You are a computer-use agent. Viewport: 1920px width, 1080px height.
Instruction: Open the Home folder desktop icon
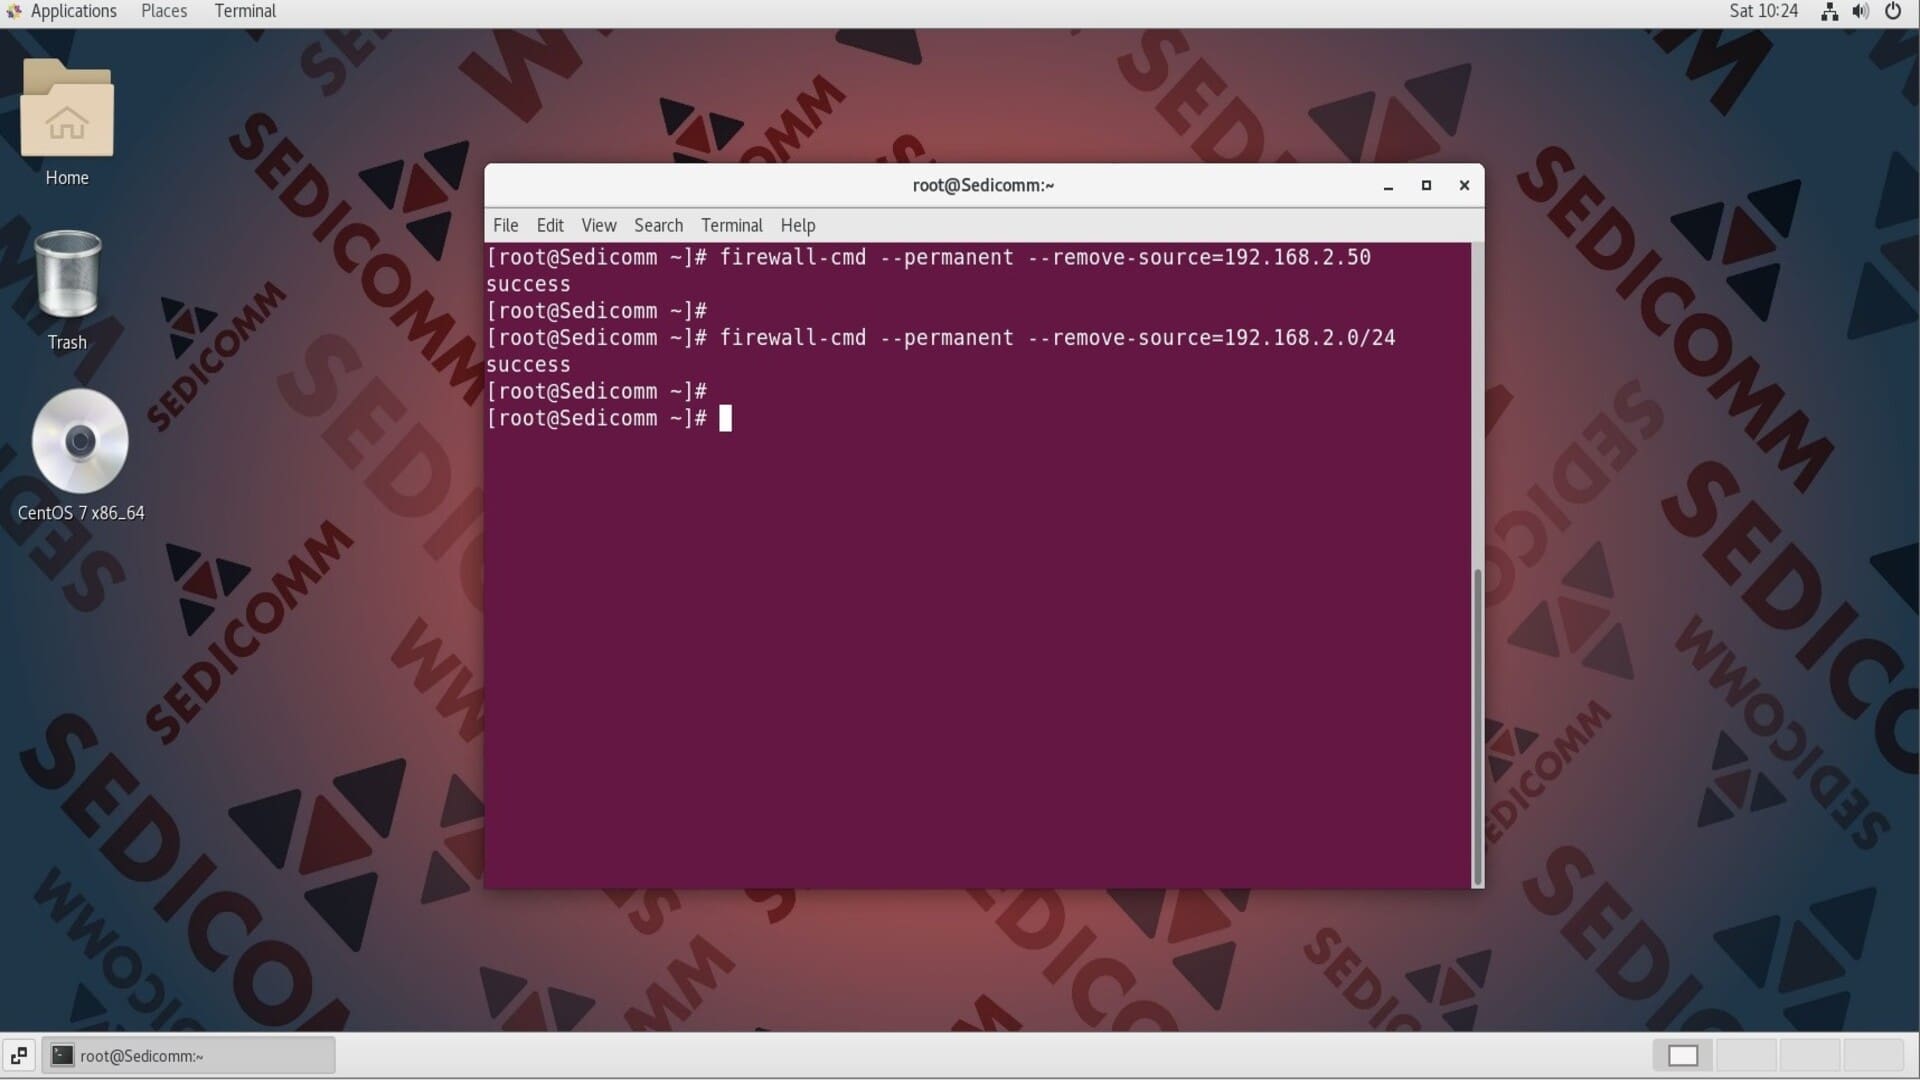tap(67, 110)
